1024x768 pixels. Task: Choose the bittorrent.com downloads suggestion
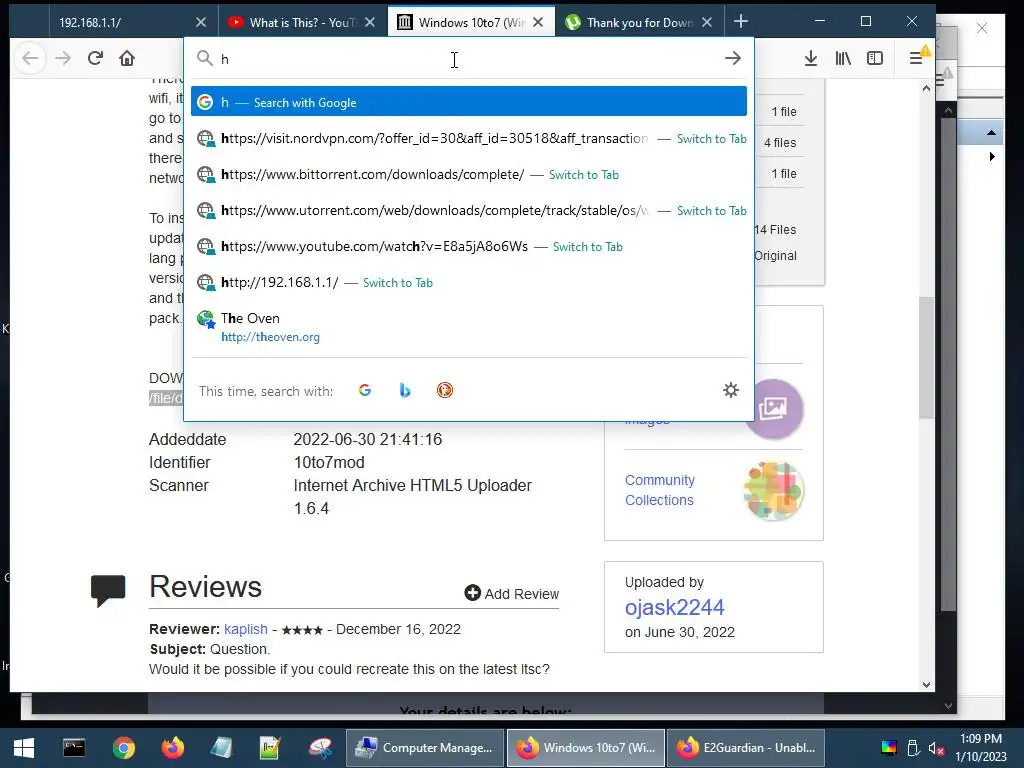[469, 174]
